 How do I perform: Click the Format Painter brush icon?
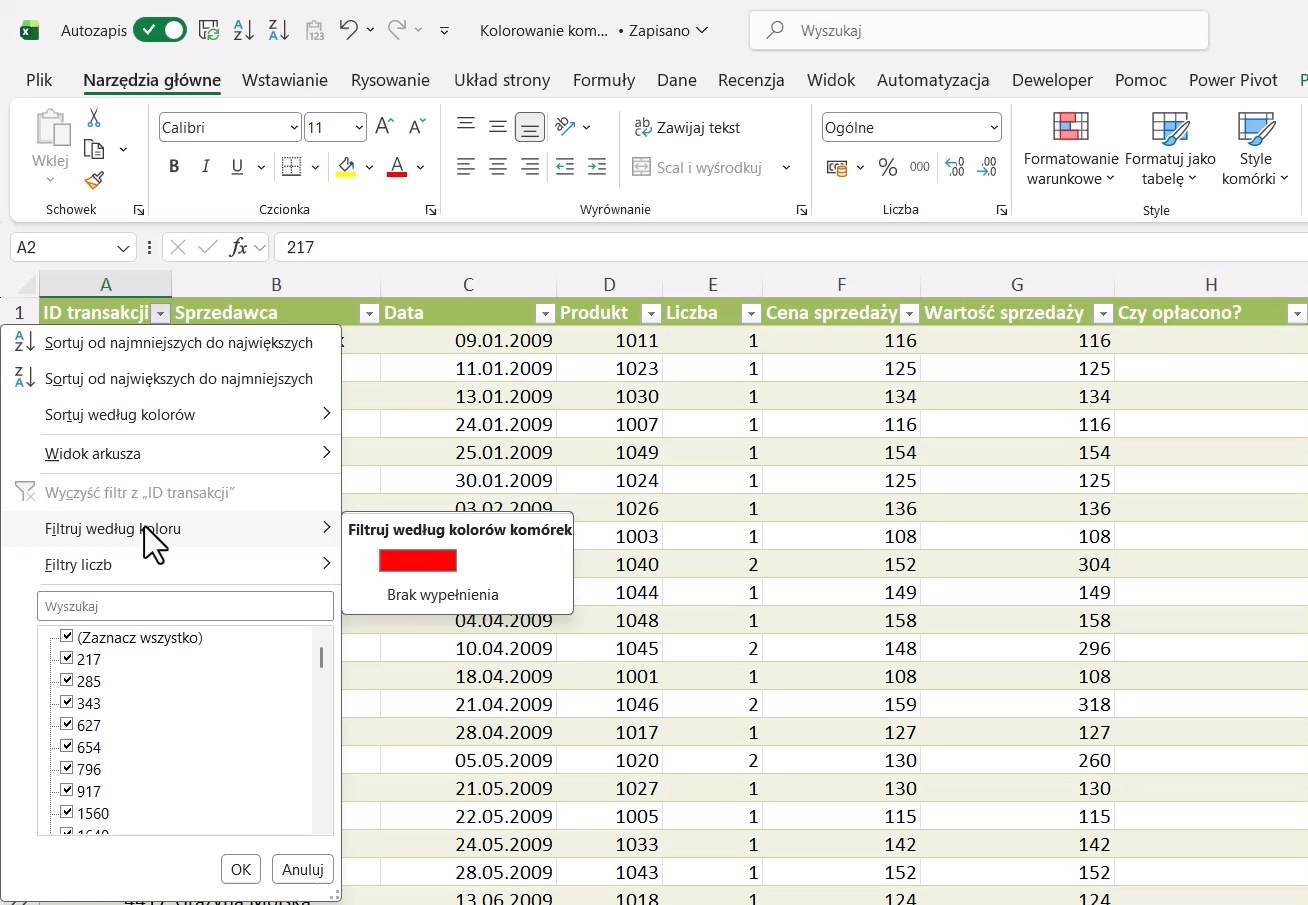coord(94,180)
